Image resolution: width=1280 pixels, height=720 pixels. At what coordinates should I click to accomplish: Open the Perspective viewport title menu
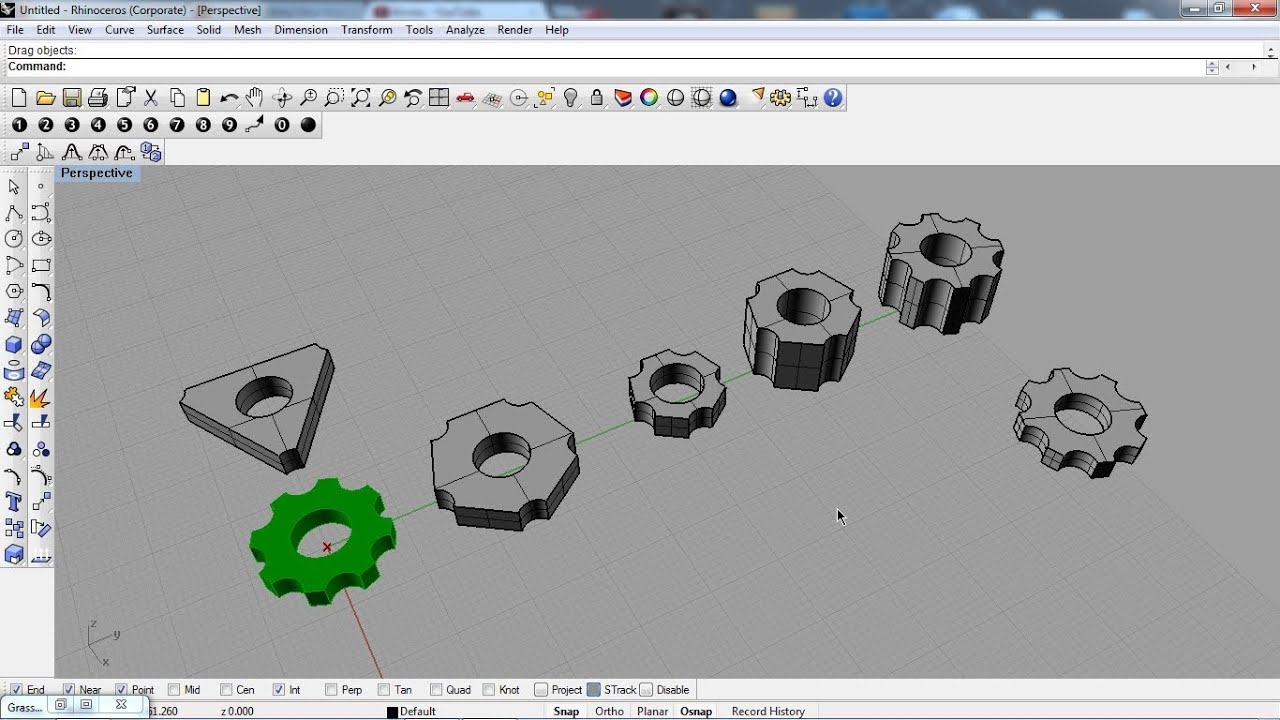96,173
